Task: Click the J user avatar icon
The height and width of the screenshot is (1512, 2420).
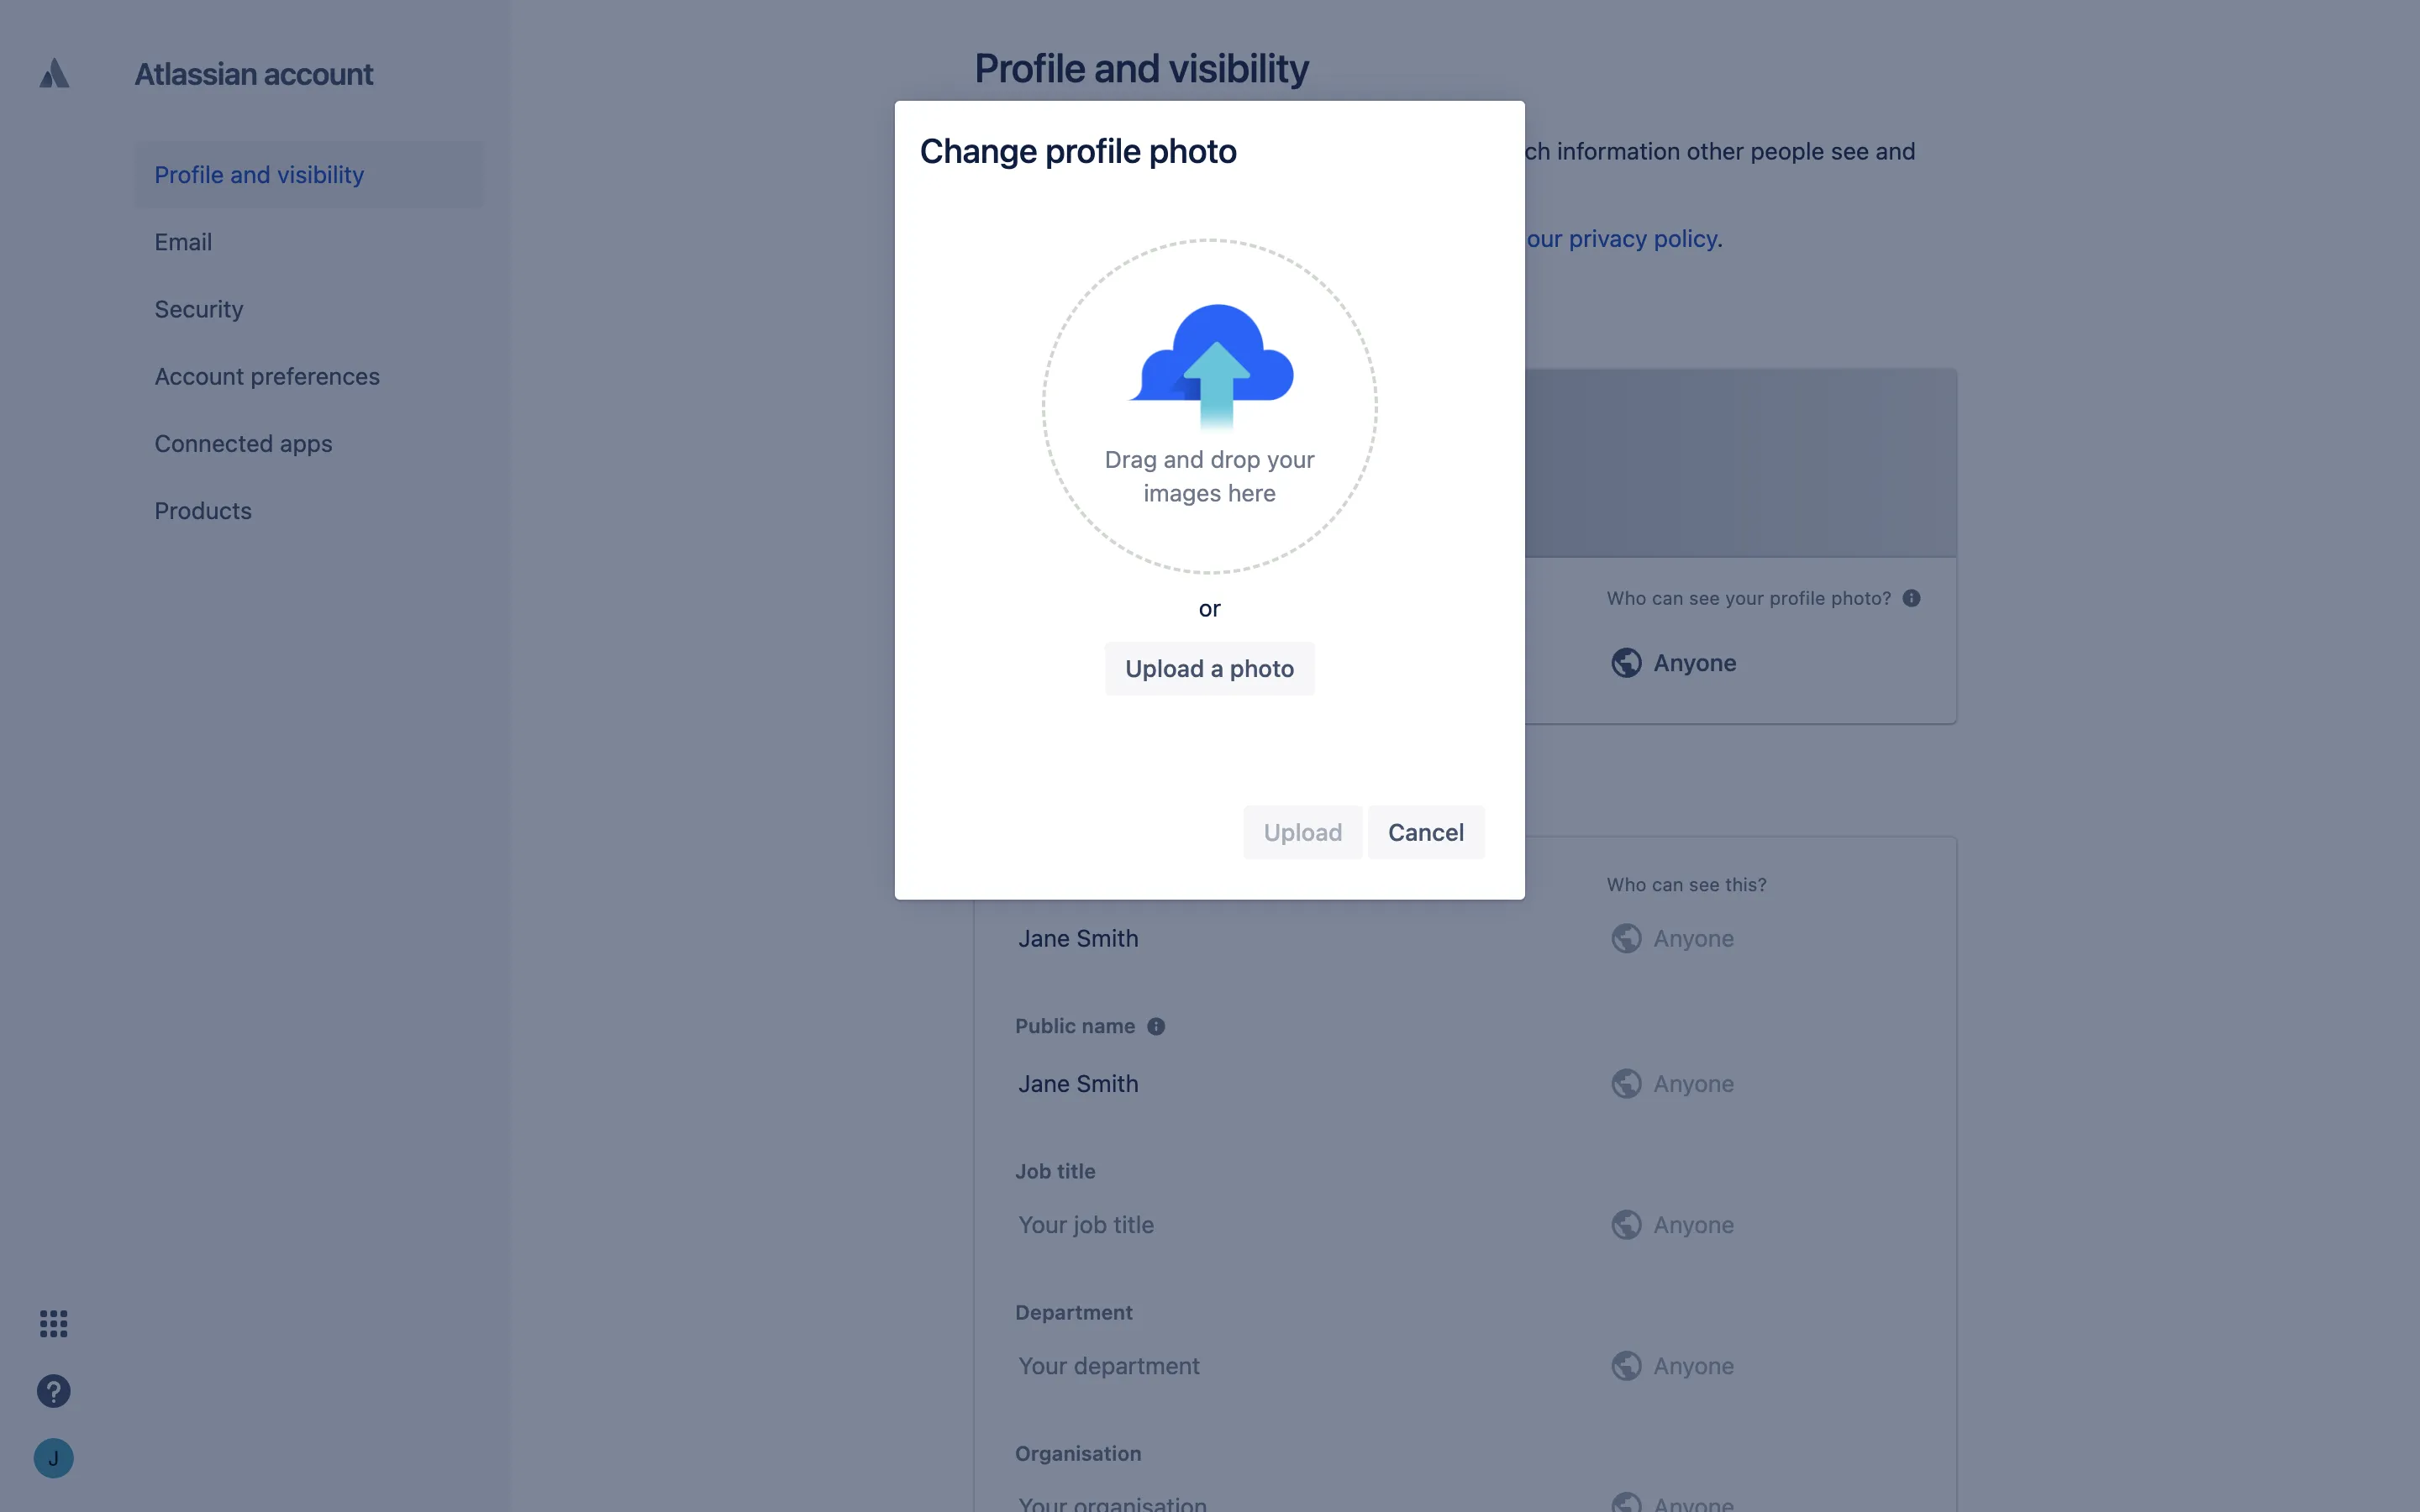Action: [x=54, y=1458]
